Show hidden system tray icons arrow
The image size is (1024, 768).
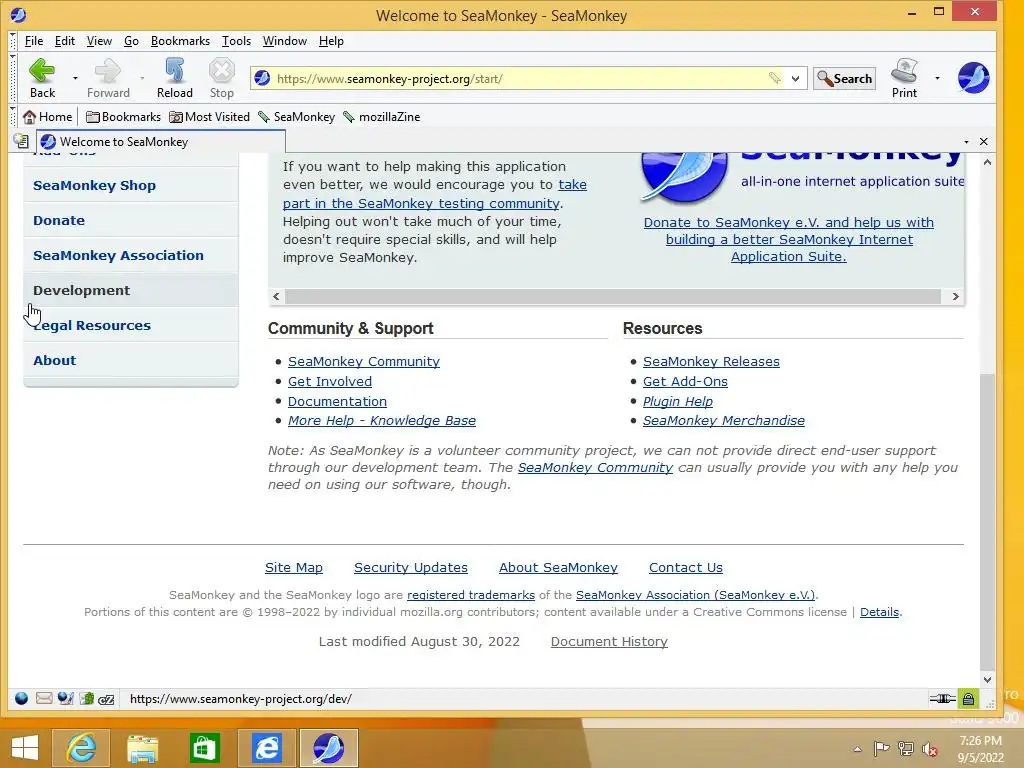pos(857,749)
